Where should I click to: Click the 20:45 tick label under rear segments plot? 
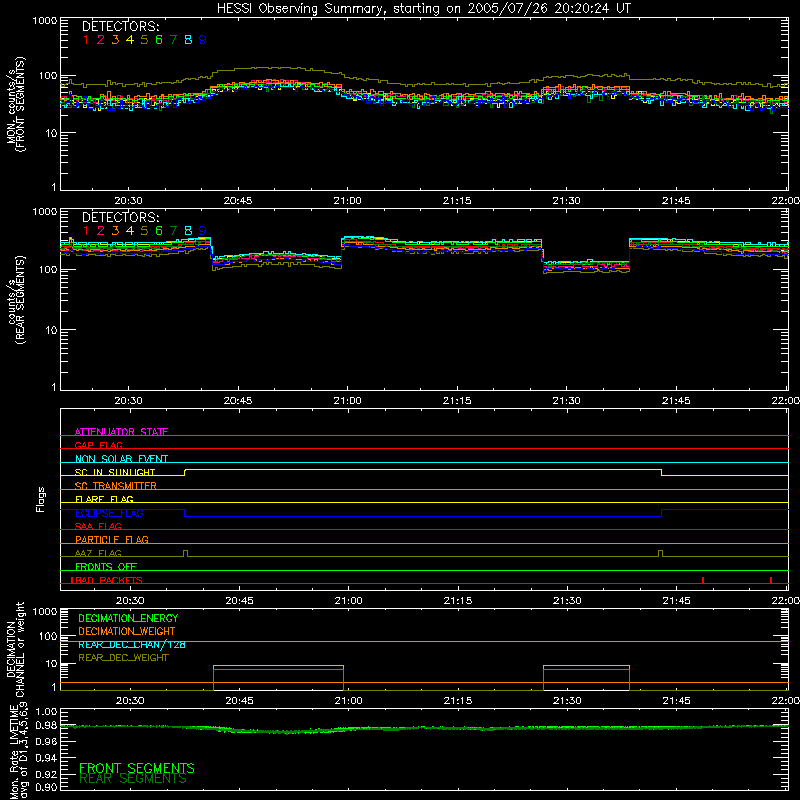coord(238,401)
